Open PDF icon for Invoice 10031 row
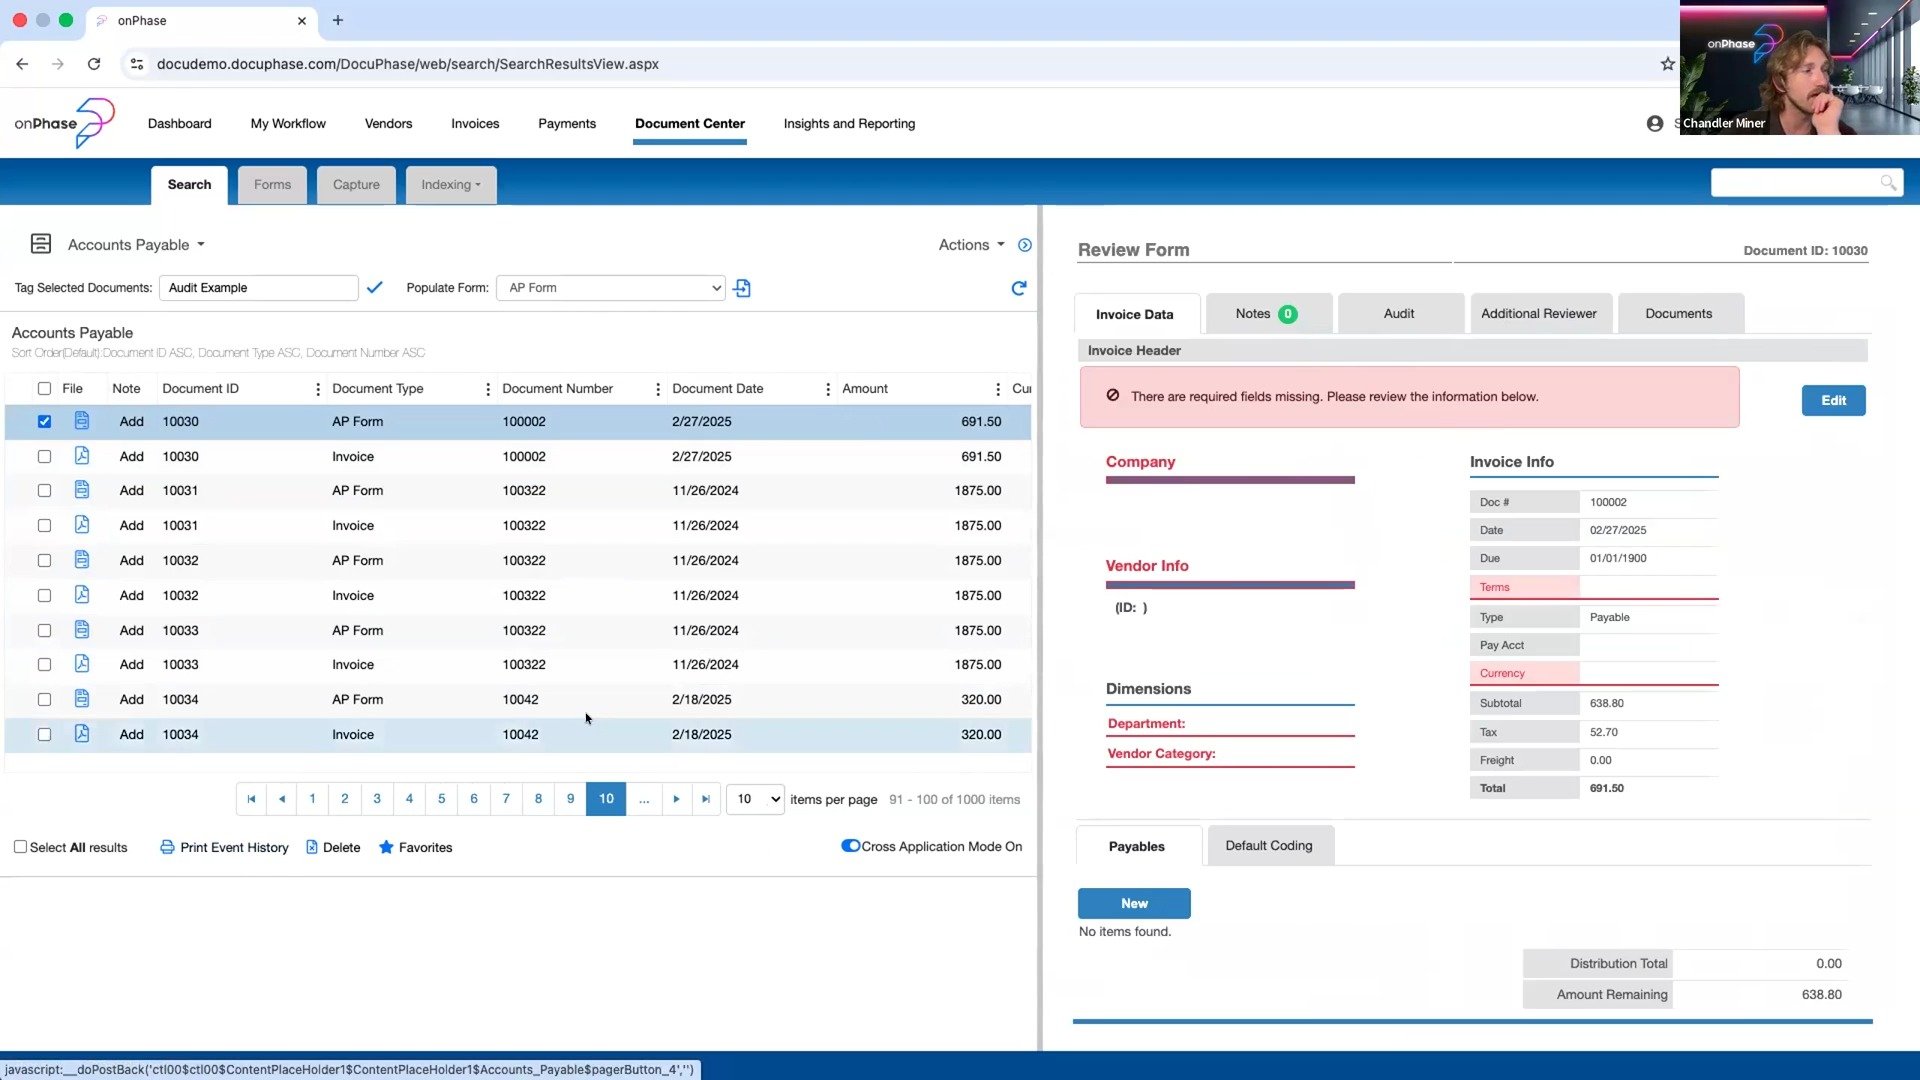Image resolution: width=1920 pixels, height=1080 pixels. [x=82, y=525]
